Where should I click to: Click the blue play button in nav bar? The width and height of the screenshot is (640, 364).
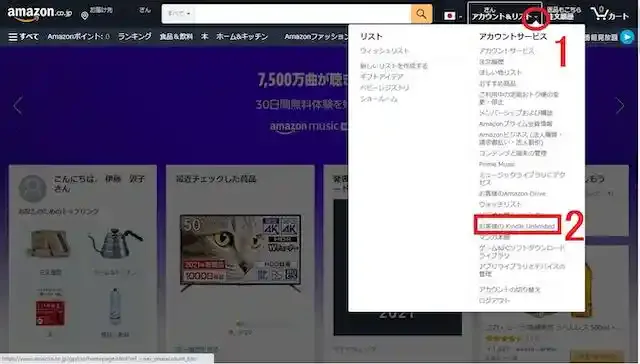coord(627,37)
